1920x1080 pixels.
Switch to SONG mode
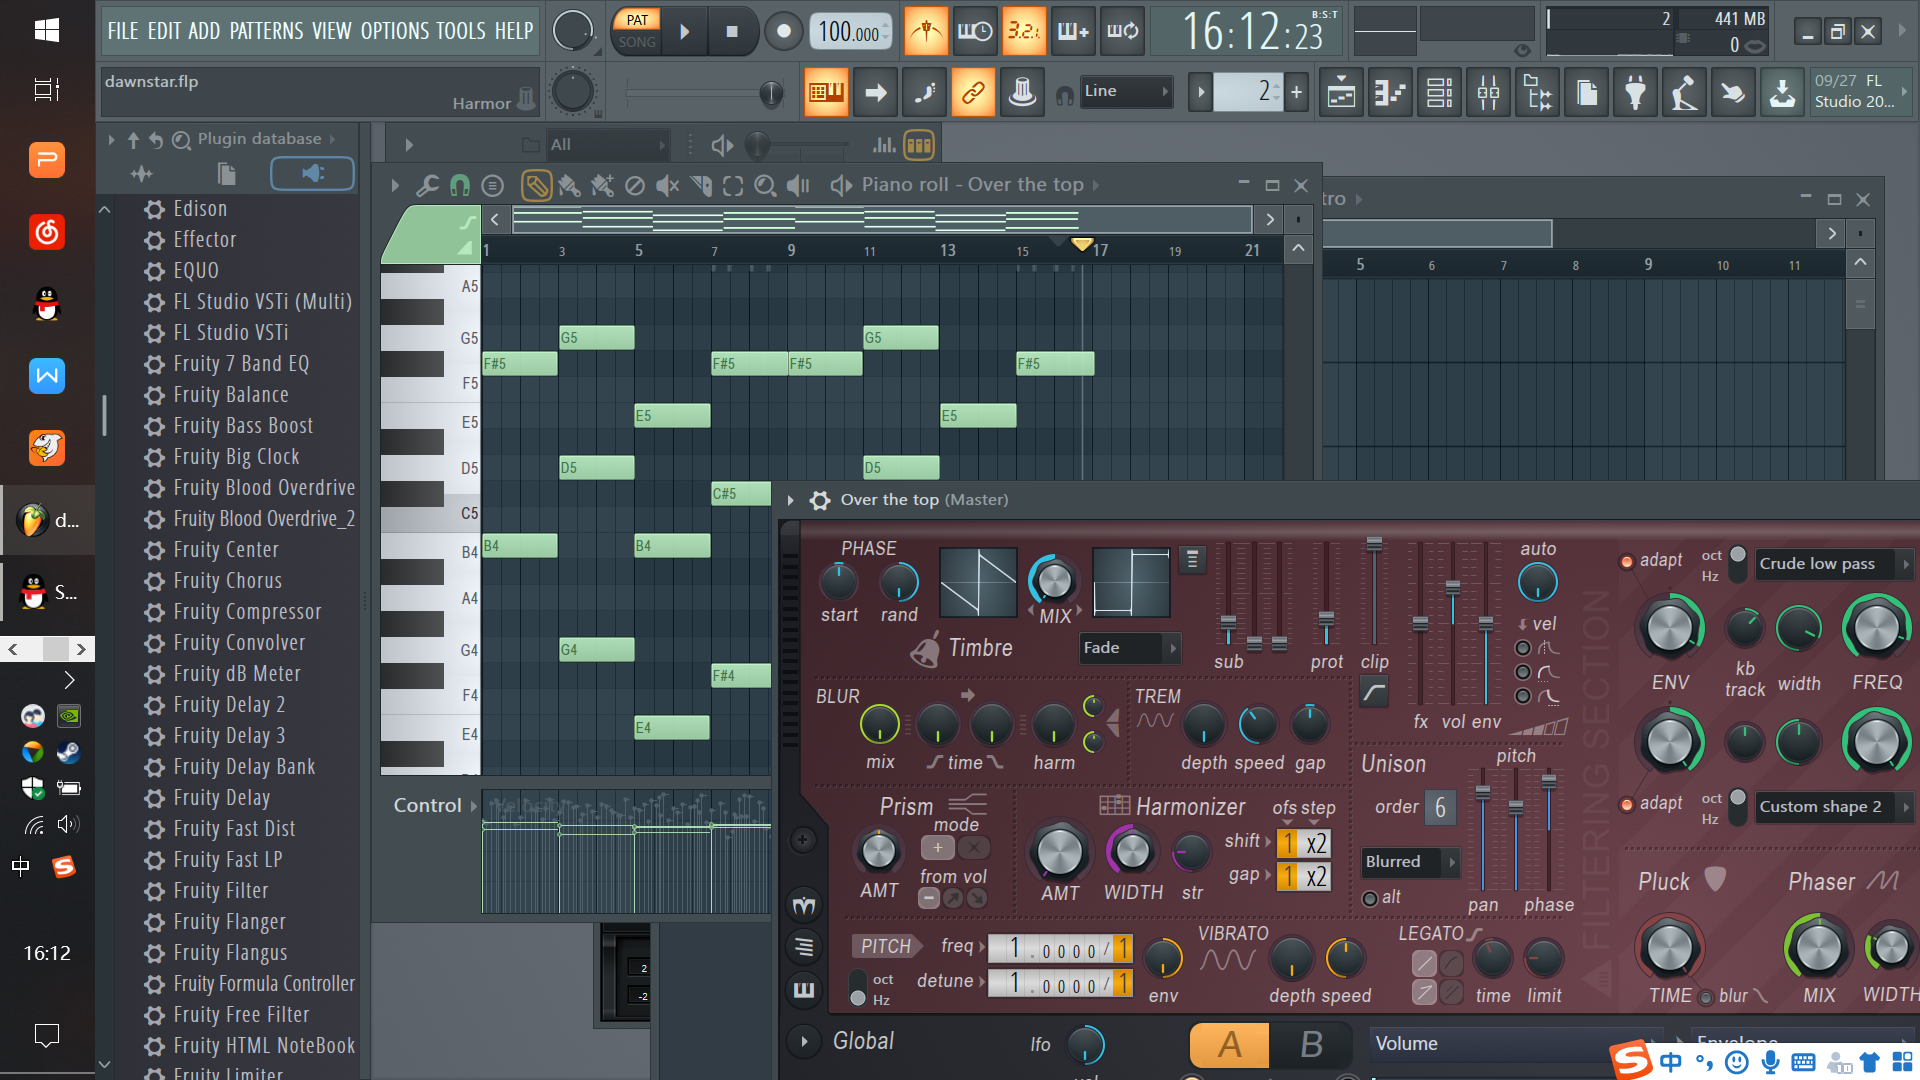click(637, 42)
